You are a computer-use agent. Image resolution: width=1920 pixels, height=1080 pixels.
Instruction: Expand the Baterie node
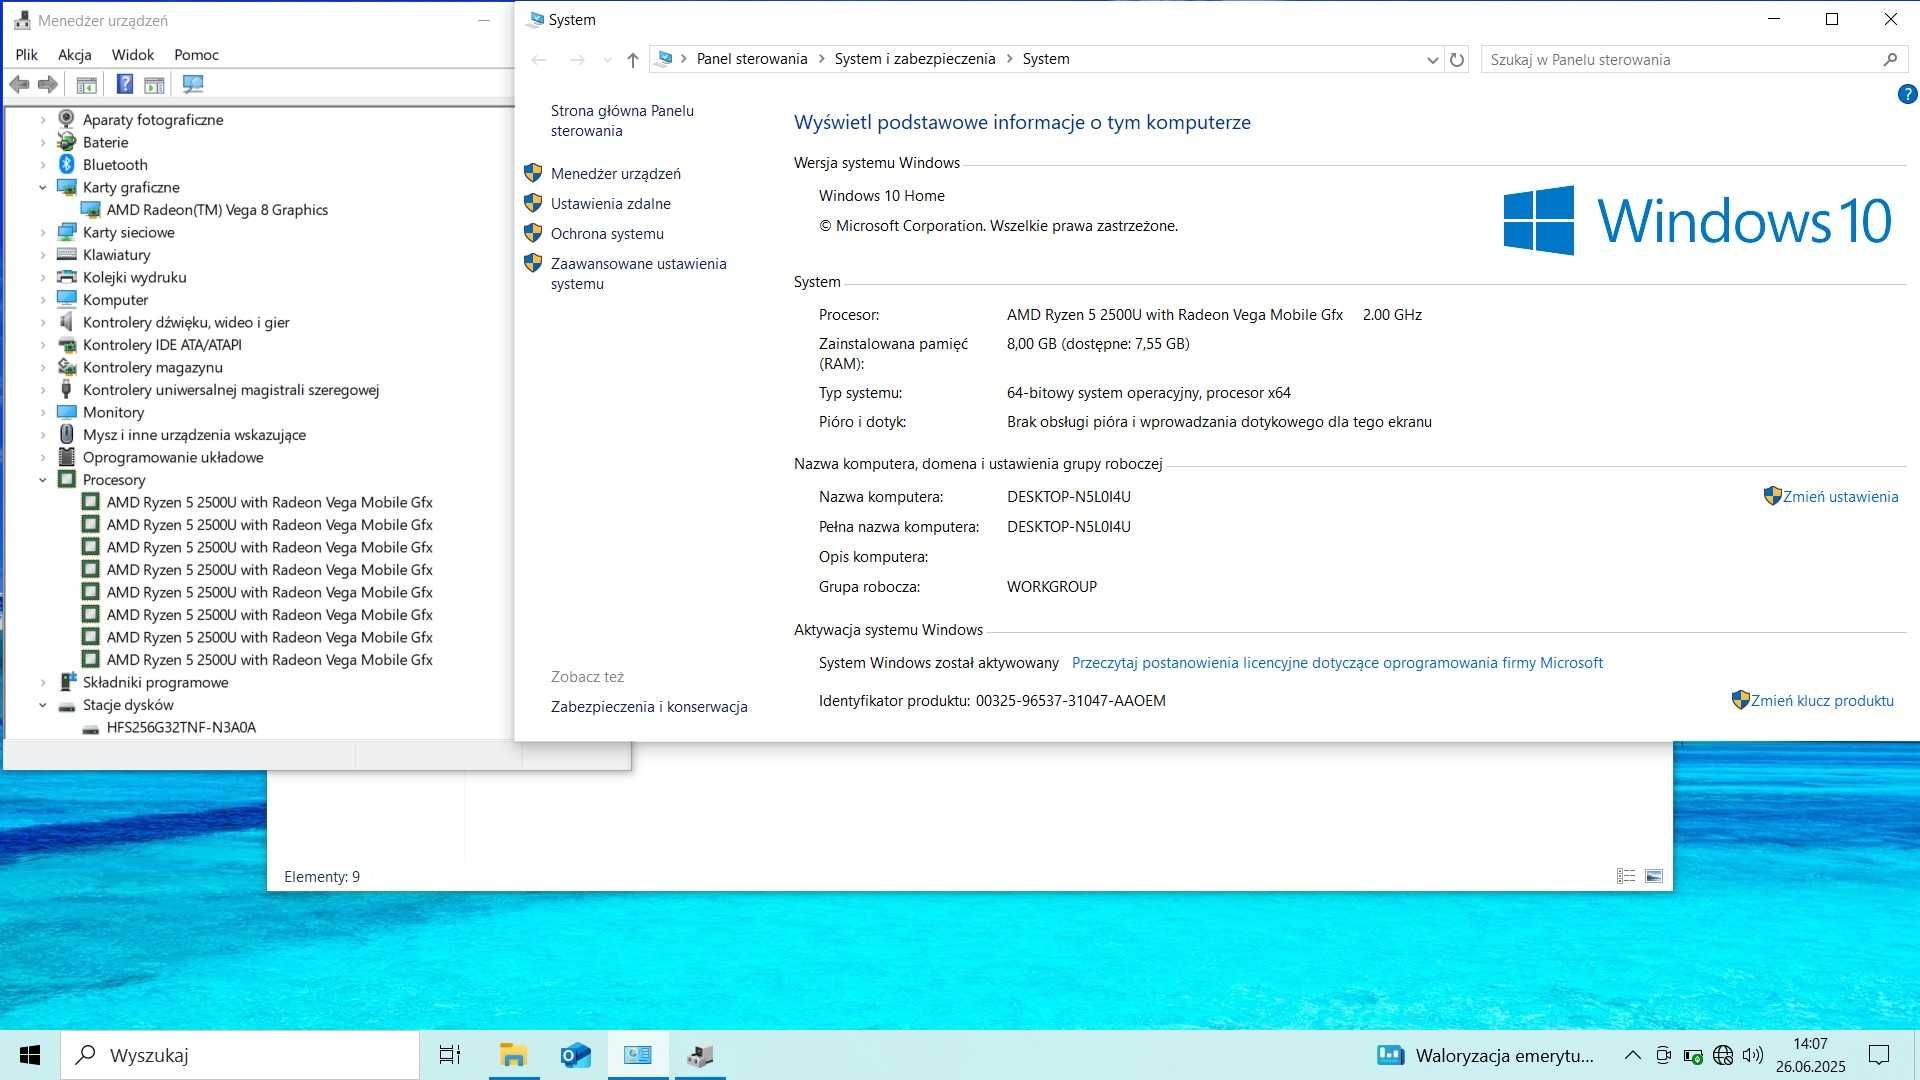point(43,142)
